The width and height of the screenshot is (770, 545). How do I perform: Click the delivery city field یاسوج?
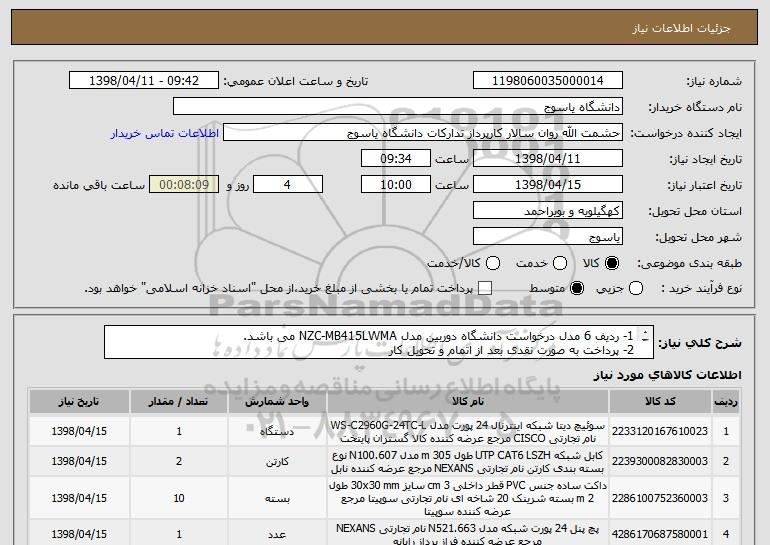pyautogui.click(x=548, y=237)
